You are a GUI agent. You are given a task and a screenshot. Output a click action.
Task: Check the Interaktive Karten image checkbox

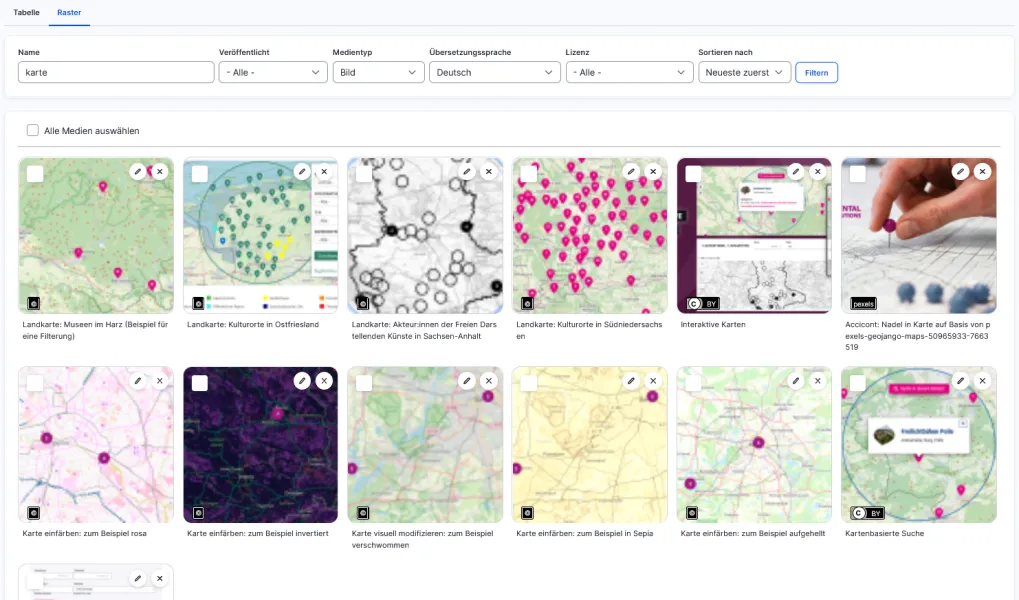(x=693, y=174)
